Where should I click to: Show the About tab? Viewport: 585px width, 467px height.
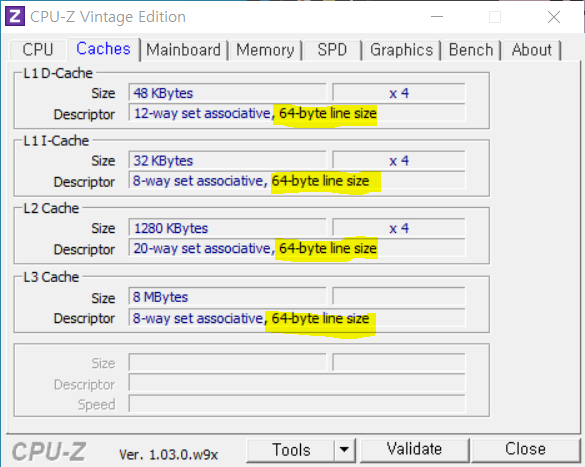[x=532, y=50]
